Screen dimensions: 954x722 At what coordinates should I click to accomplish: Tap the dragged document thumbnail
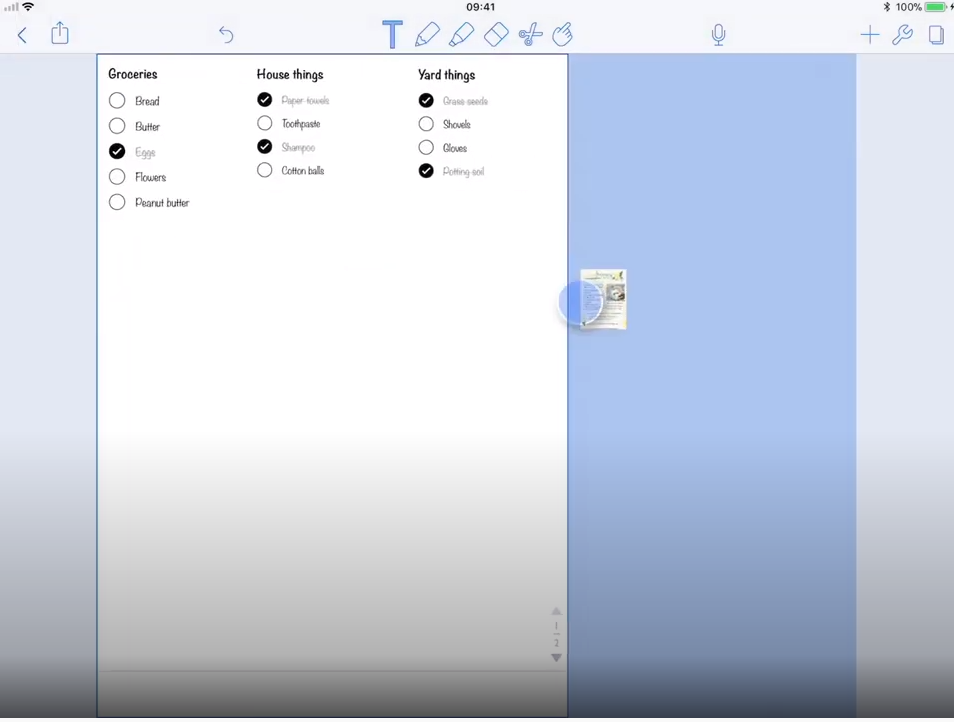pyautogui.click(x=603, y=299)
